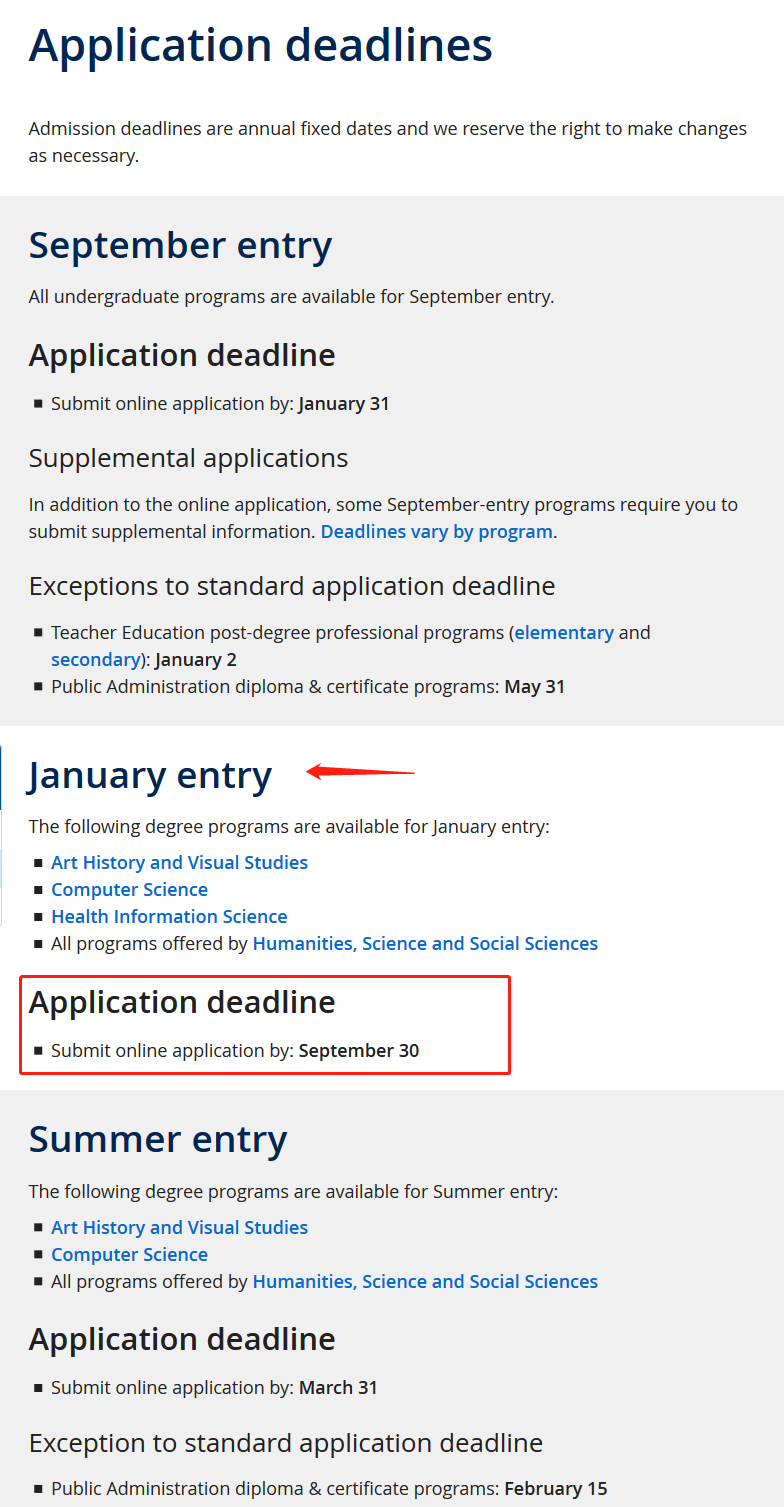Click the "January entry" heading
The height and width of the screenshot is (1507, 784).
[x=150, y=776]
